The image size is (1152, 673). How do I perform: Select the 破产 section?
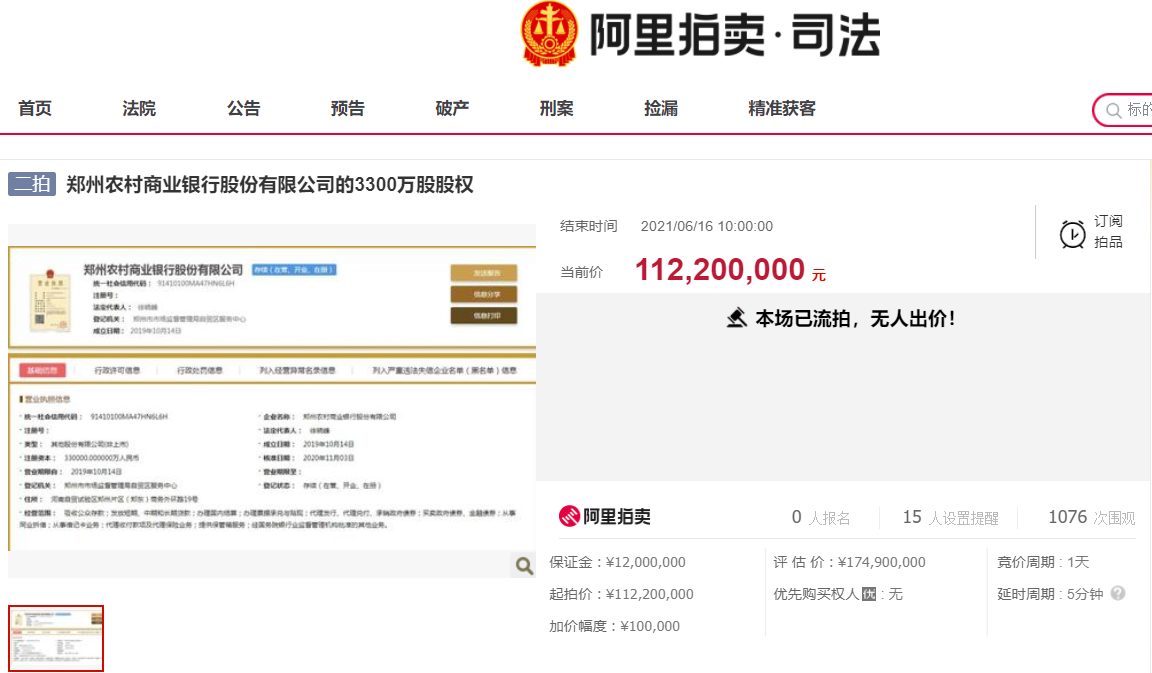[451, 109]
